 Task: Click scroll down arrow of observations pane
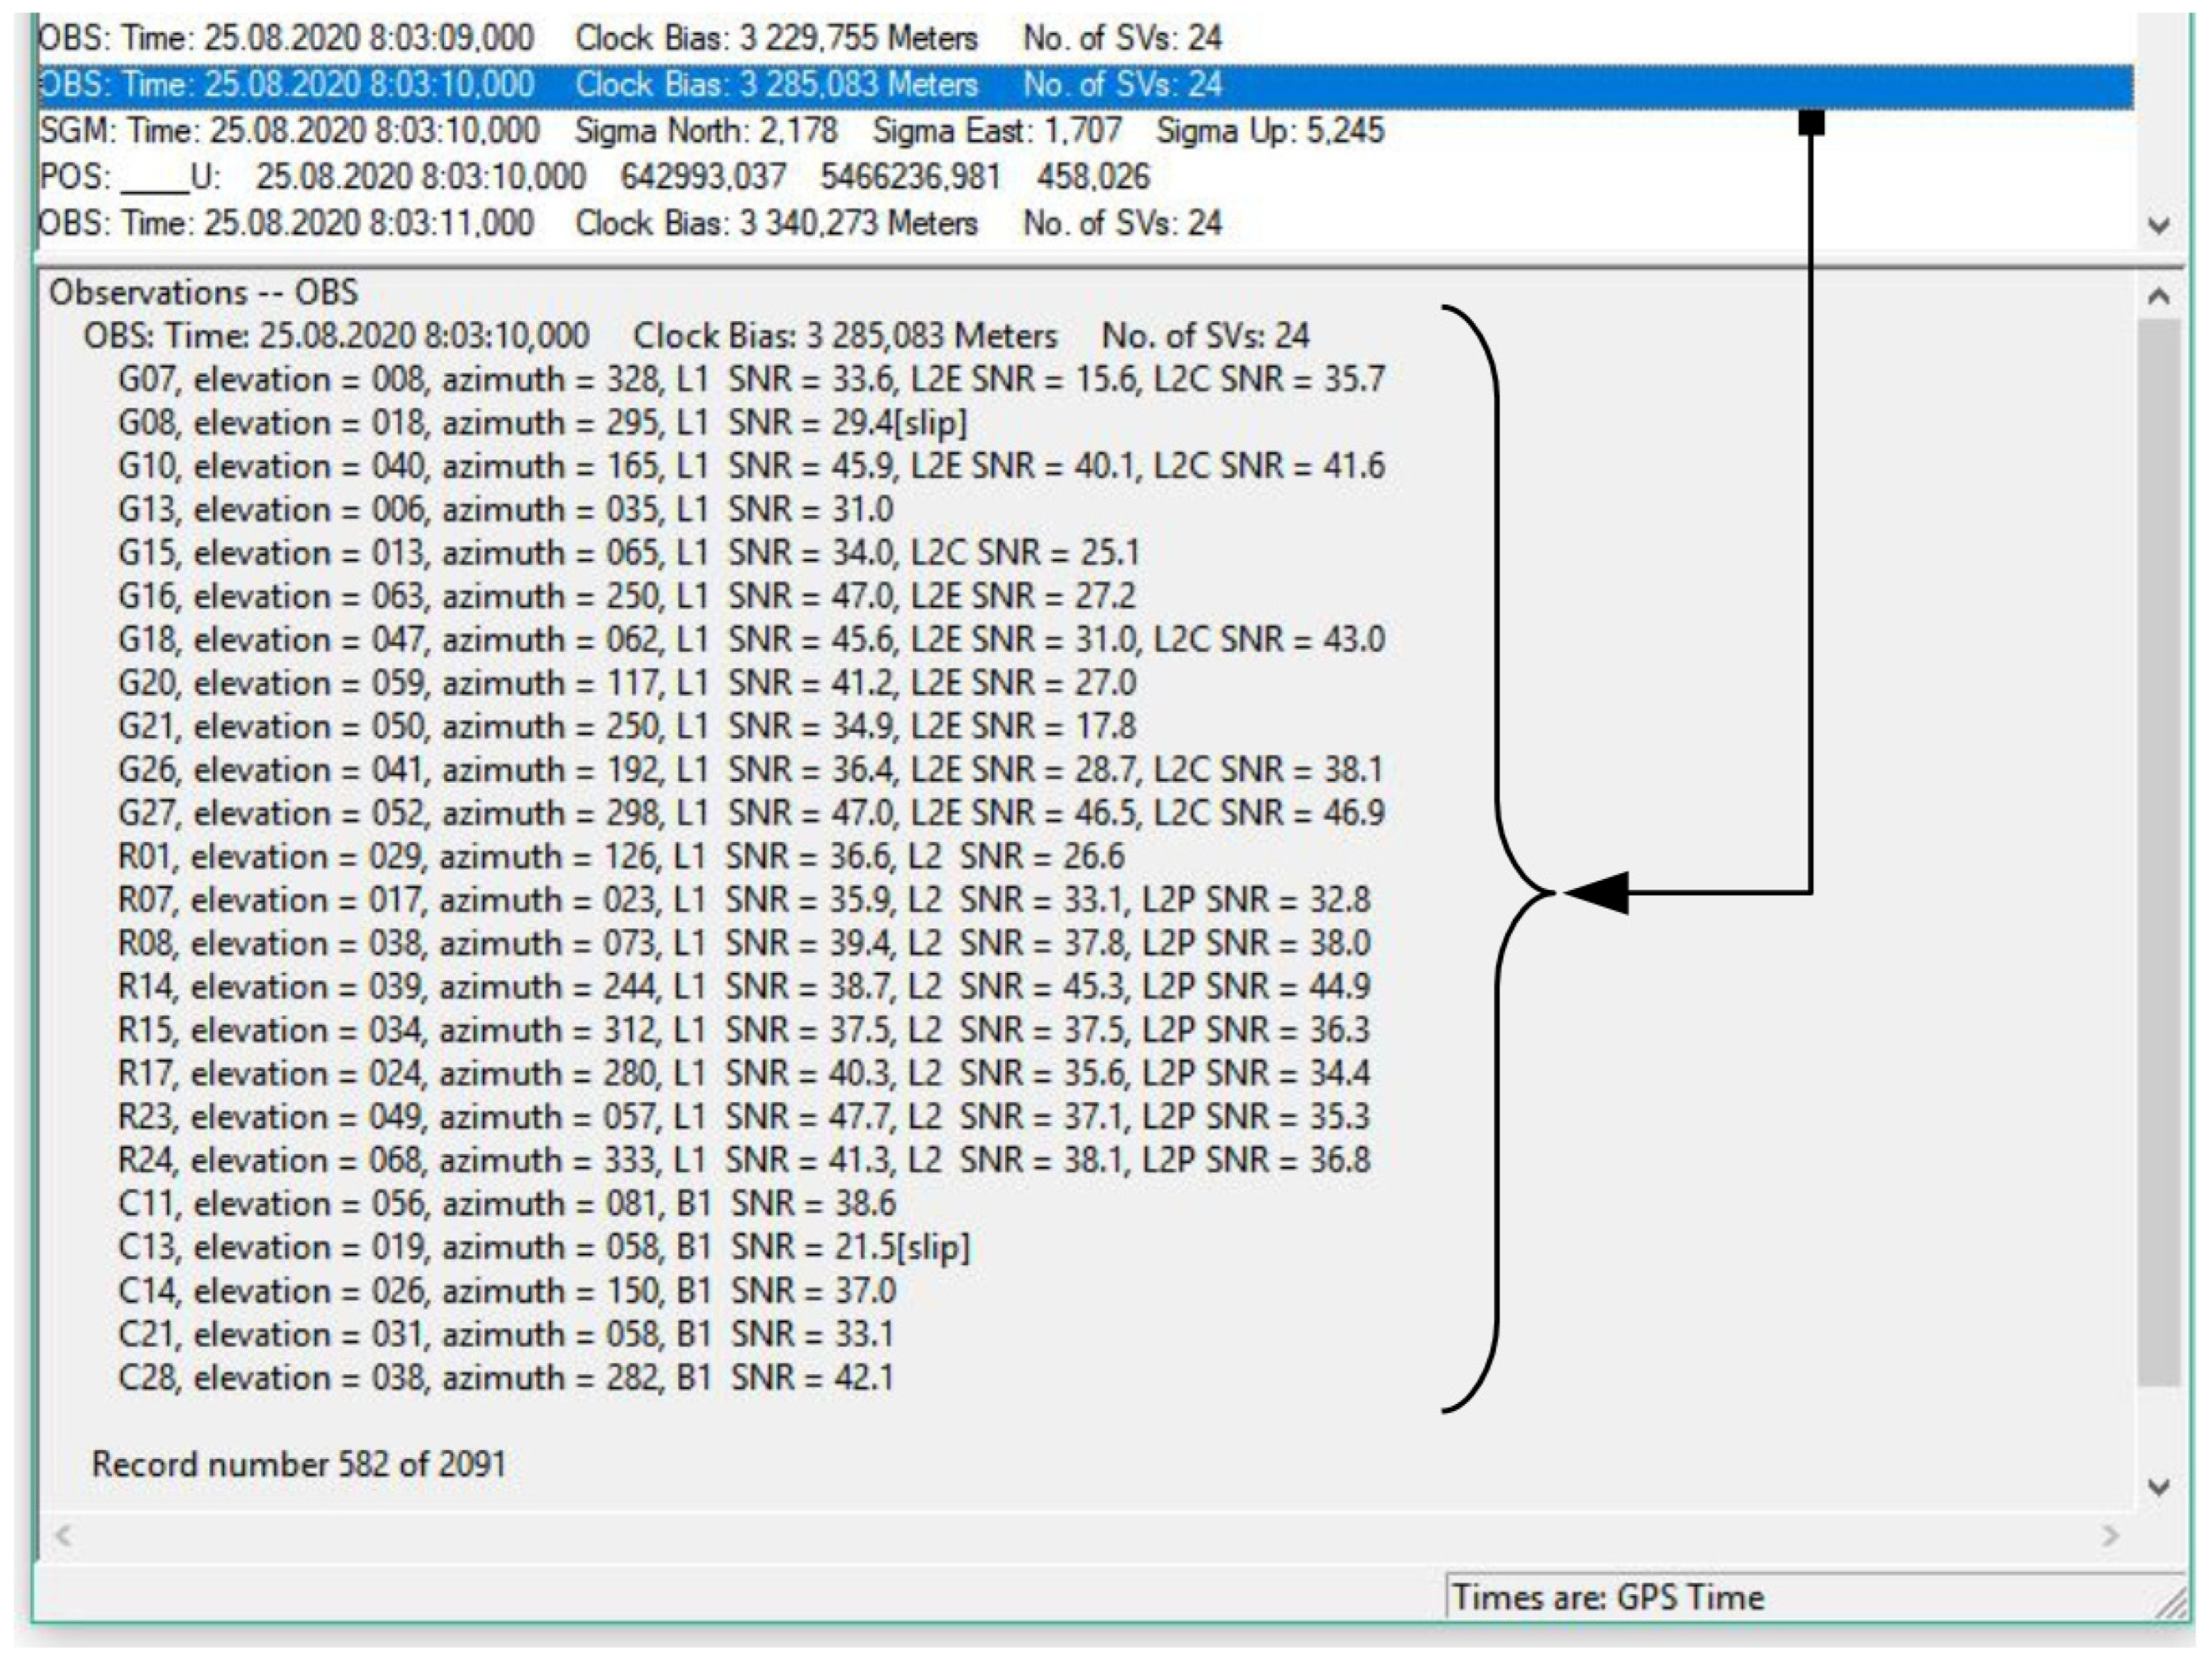click(2159, 1487)
